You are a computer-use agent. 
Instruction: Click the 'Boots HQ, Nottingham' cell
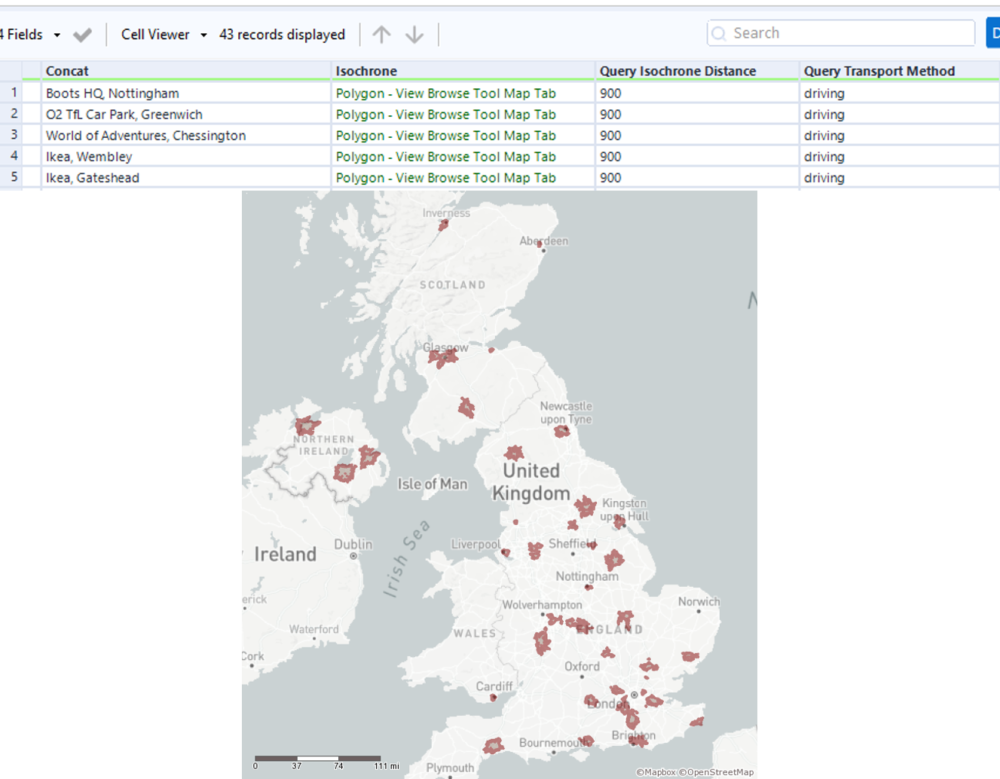click(186, 93)
